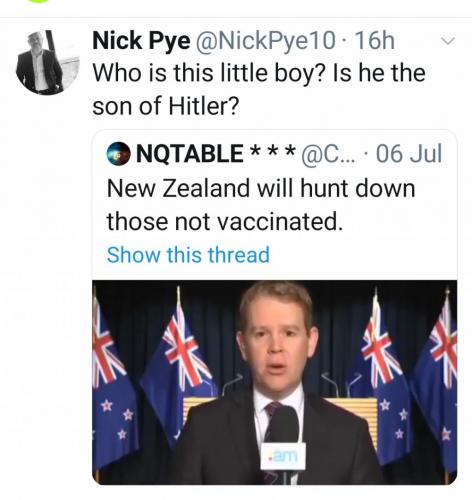The width and height of the screenshot is (472, 500).
Task: Open the small NQTABLE profile avatar
Action: click(118, 154)
